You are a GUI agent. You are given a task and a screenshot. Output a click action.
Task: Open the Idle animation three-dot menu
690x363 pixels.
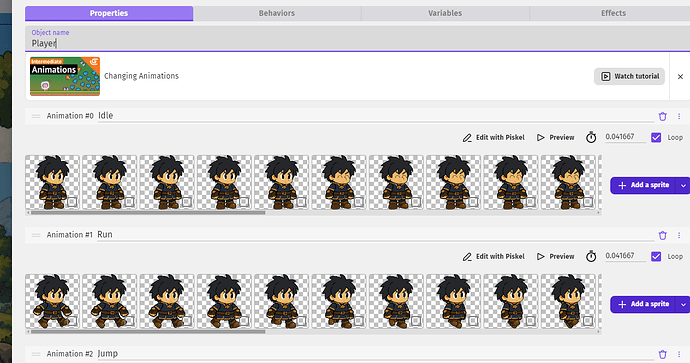point(679,116)
